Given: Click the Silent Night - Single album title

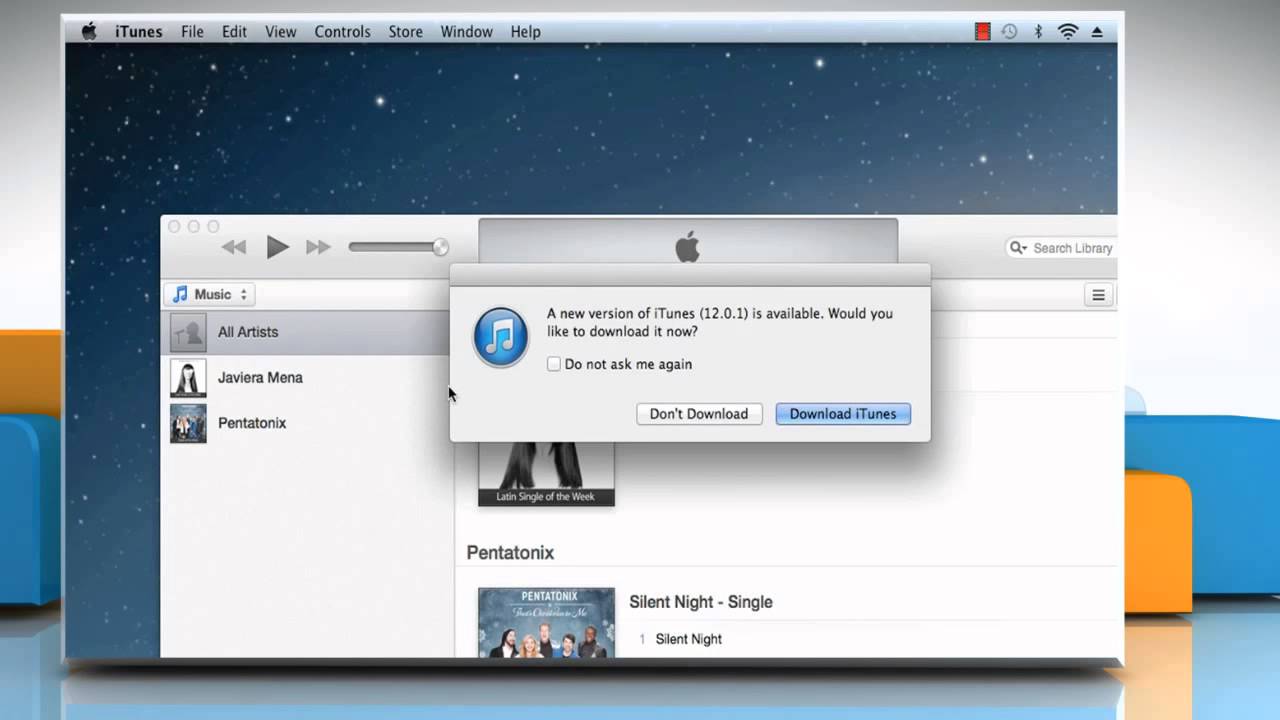Looking at the screenshot, I should coord(700,602).
